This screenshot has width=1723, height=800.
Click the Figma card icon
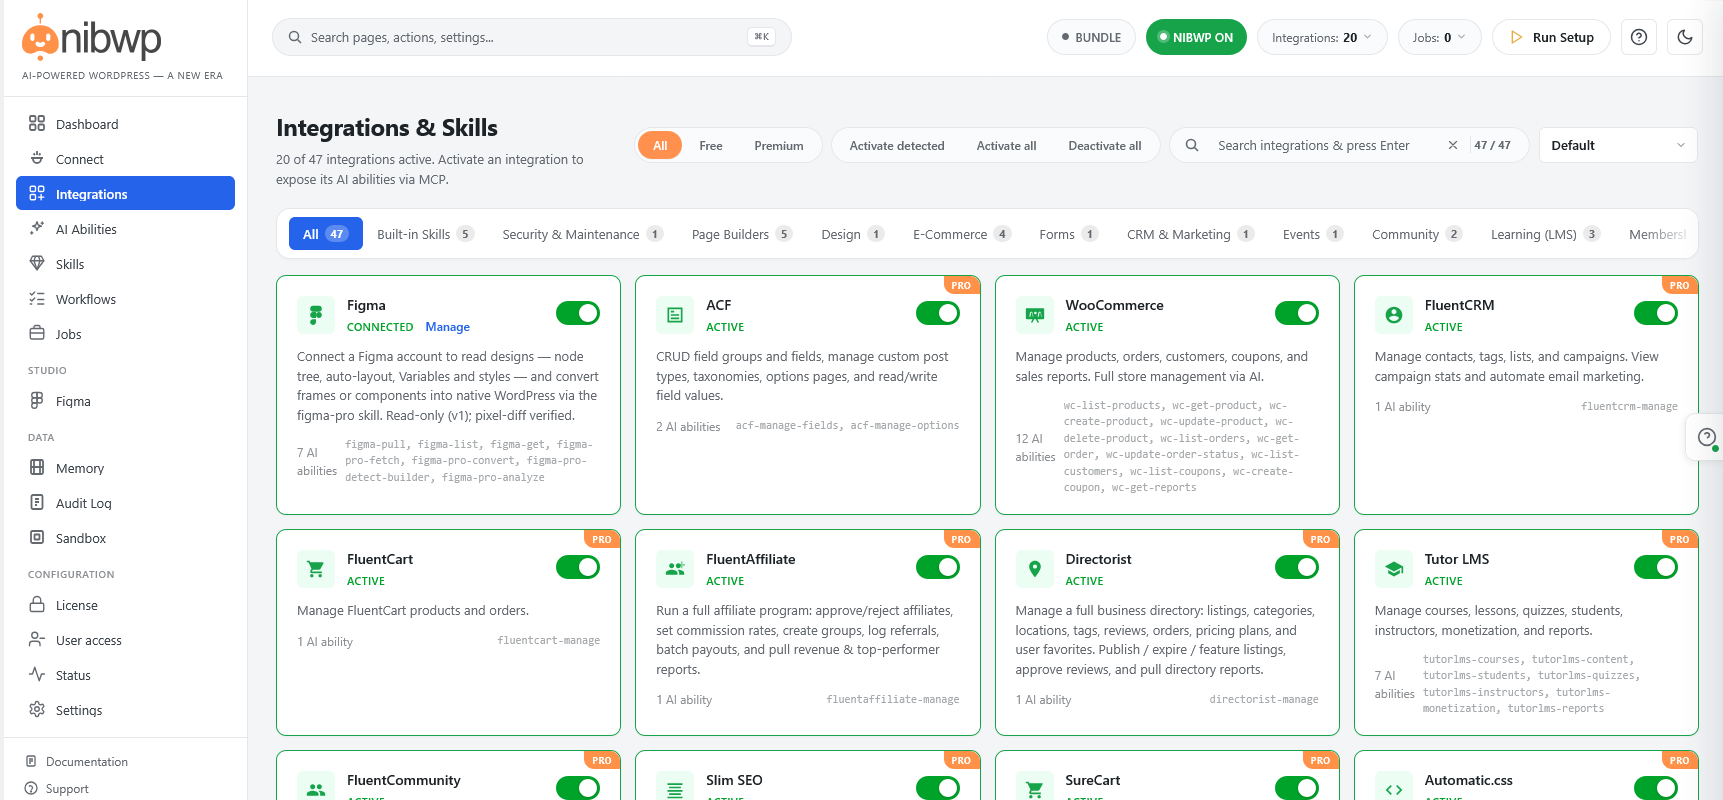(316, 314)
